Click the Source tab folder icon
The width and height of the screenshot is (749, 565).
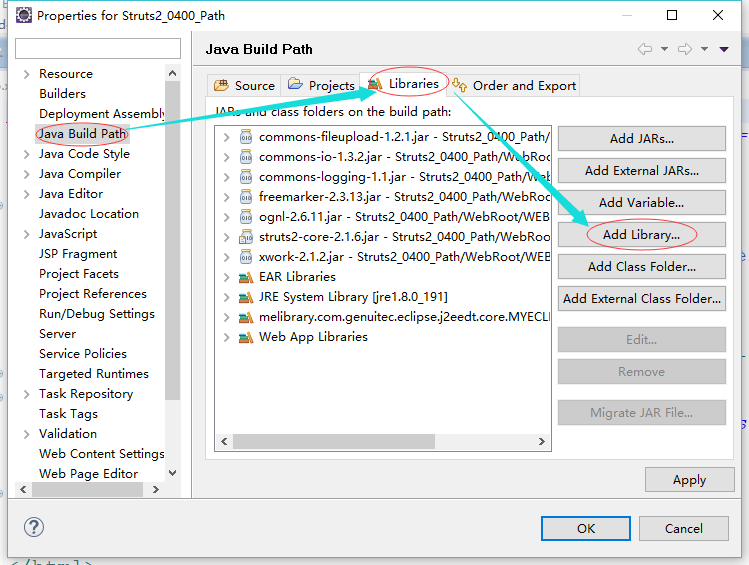[x=221, y=85]
